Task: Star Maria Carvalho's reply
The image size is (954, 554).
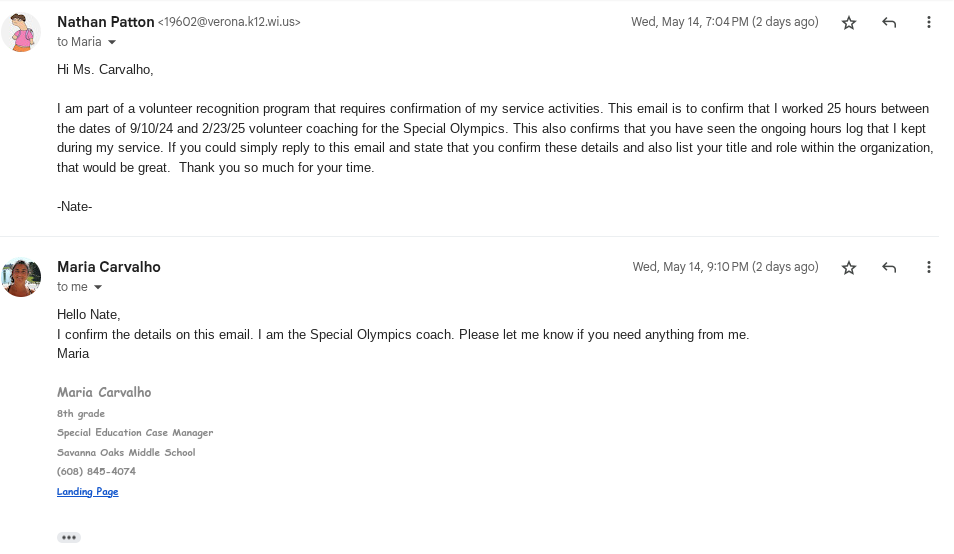Action: click(849, 267)
